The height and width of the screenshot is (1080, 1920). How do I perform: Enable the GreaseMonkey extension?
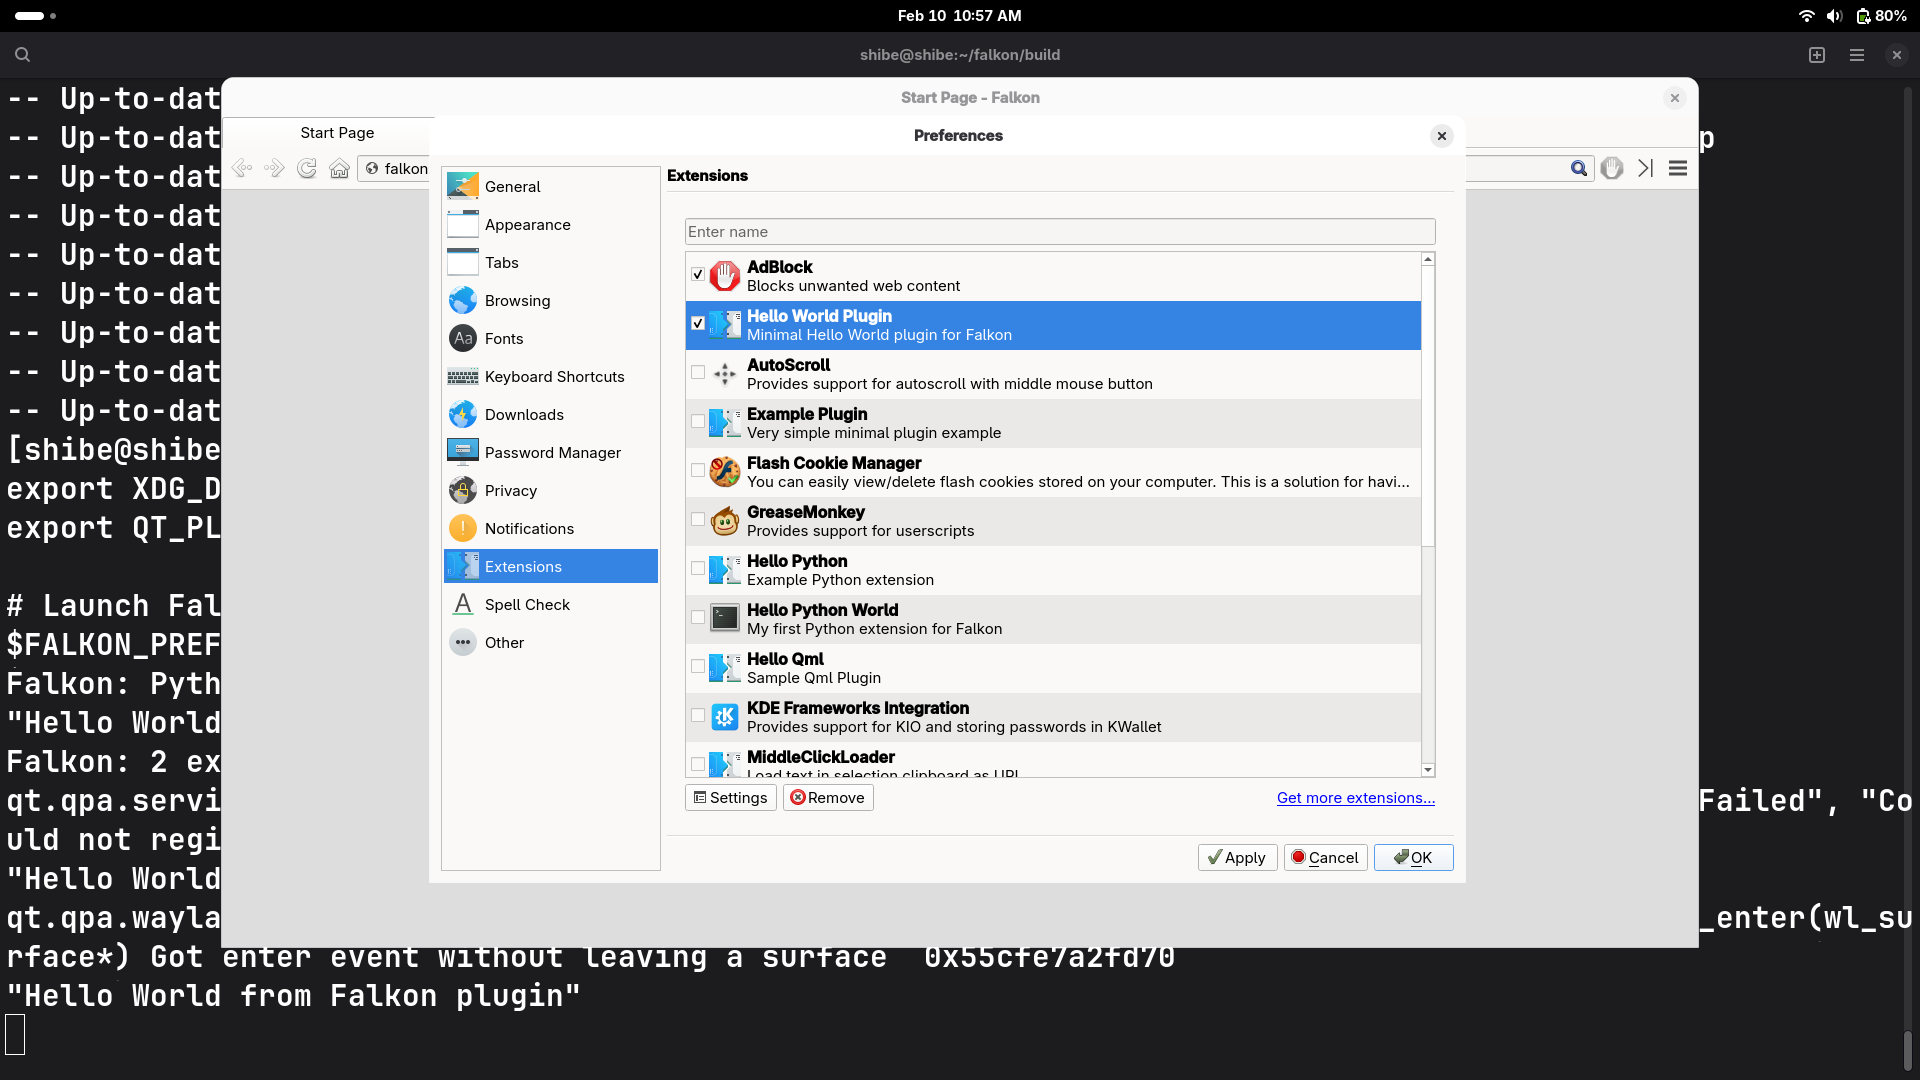coord(697,520)
